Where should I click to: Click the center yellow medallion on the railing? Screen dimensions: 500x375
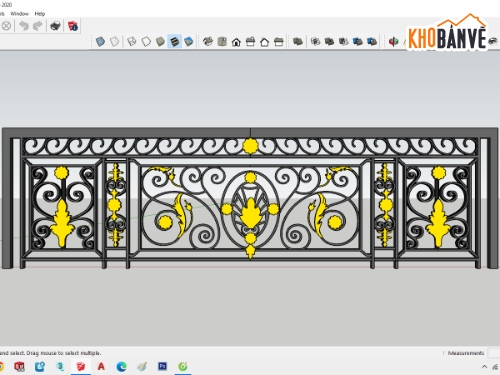tap(251, 214)
